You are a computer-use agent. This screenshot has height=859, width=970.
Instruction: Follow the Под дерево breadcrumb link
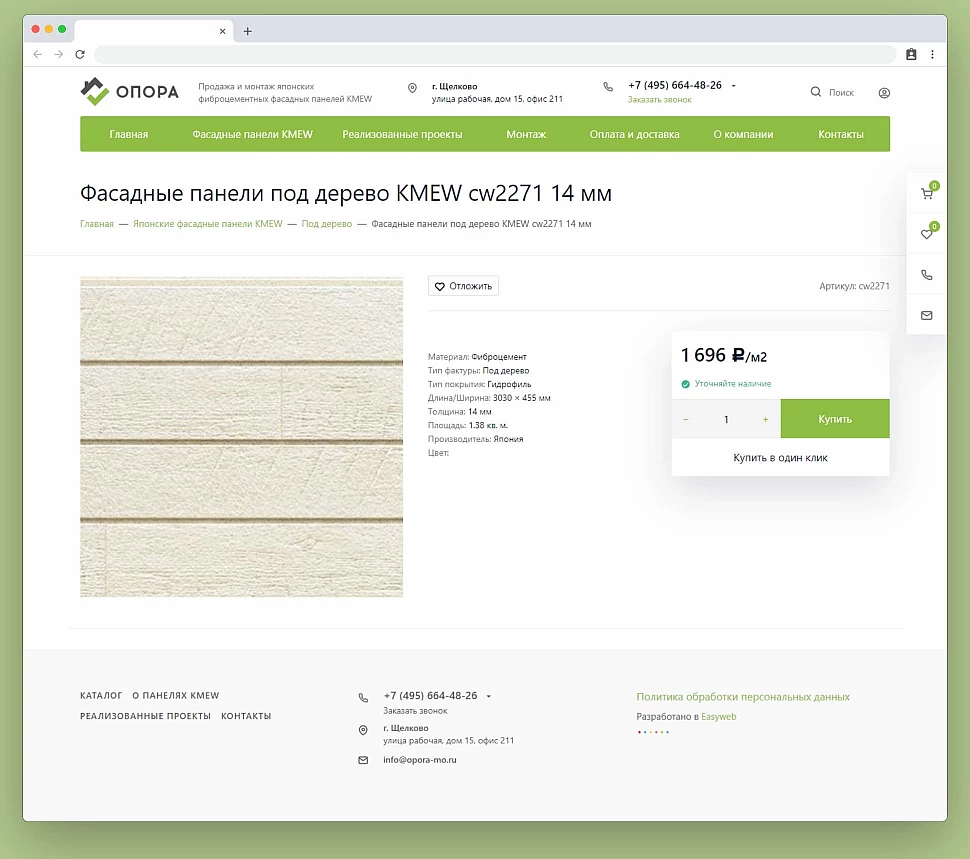pos(327,224)
